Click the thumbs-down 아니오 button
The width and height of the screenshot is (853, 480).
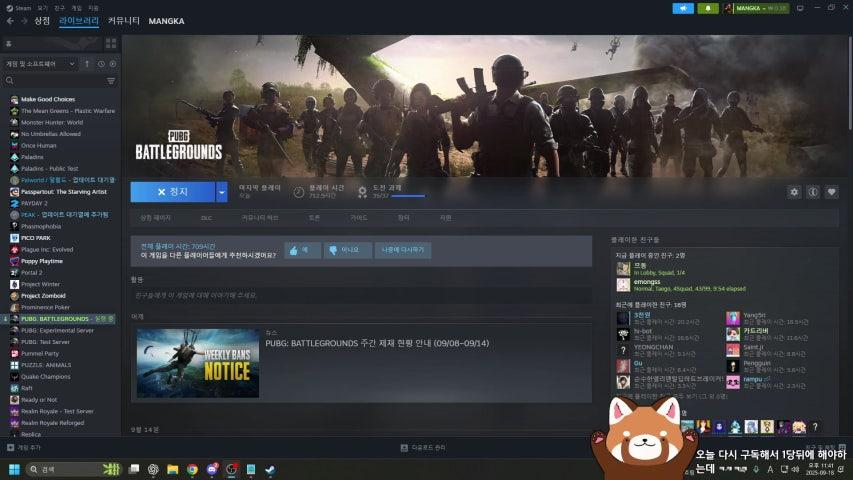[347, 250]
